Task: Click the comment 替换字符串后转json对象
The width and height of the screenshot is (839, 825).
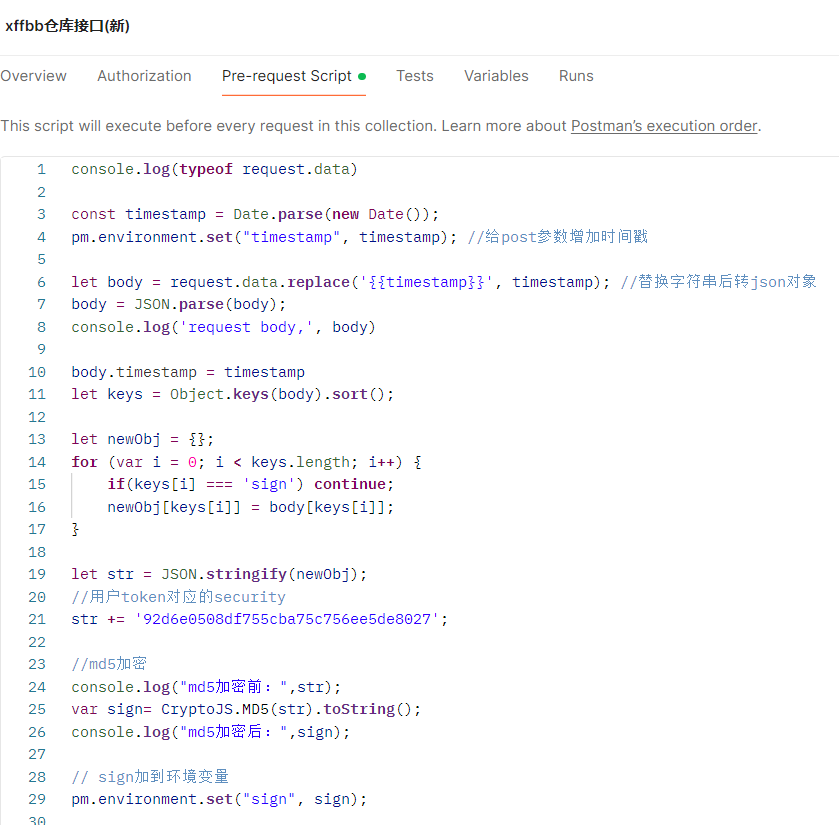Action: pyautogui.click(x=718, y=281)
